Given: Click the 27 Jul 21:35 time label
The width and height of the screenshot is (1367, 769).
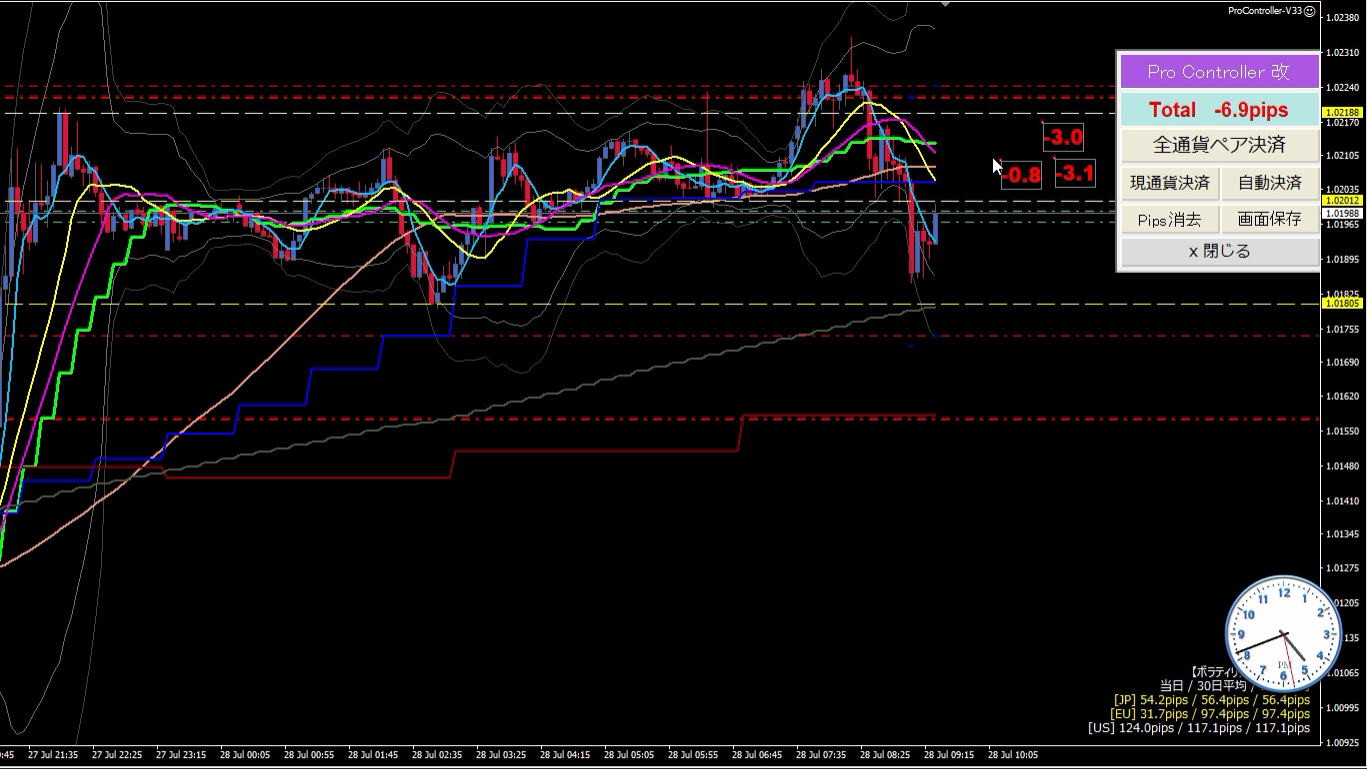Looking at the screenshot, I should click(x=53, y=755).
